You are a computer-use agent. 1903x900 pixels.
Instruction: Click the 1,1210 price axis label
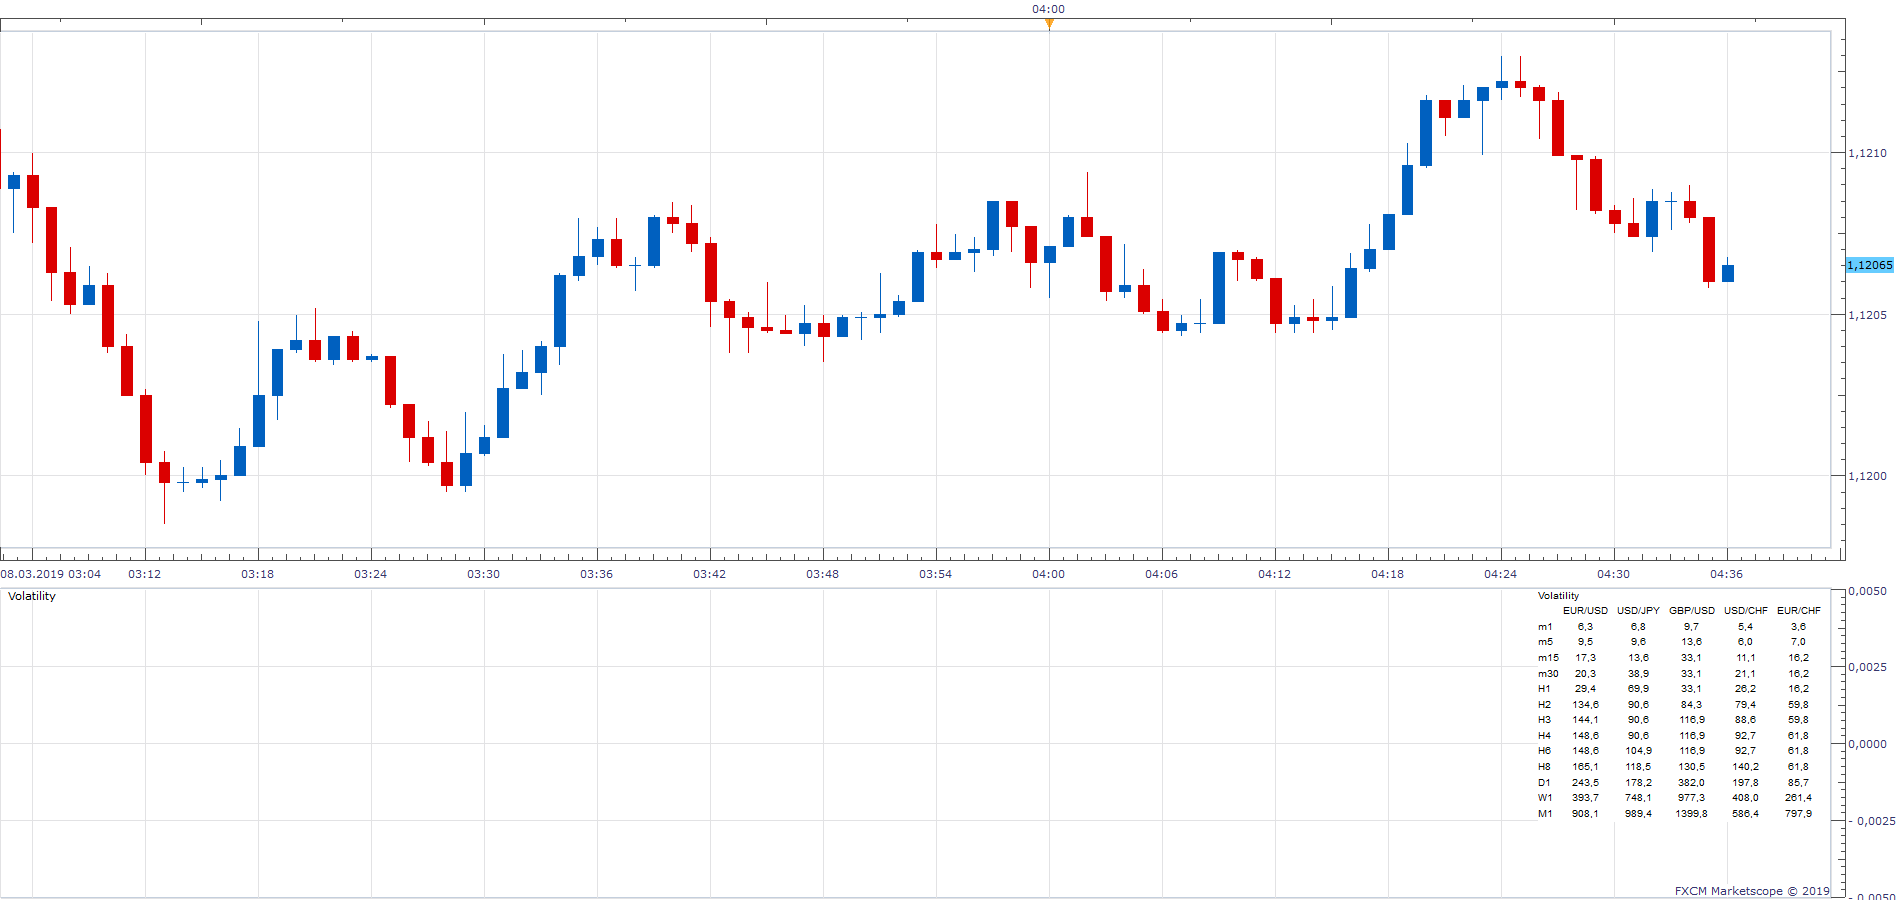[1868, 153]
